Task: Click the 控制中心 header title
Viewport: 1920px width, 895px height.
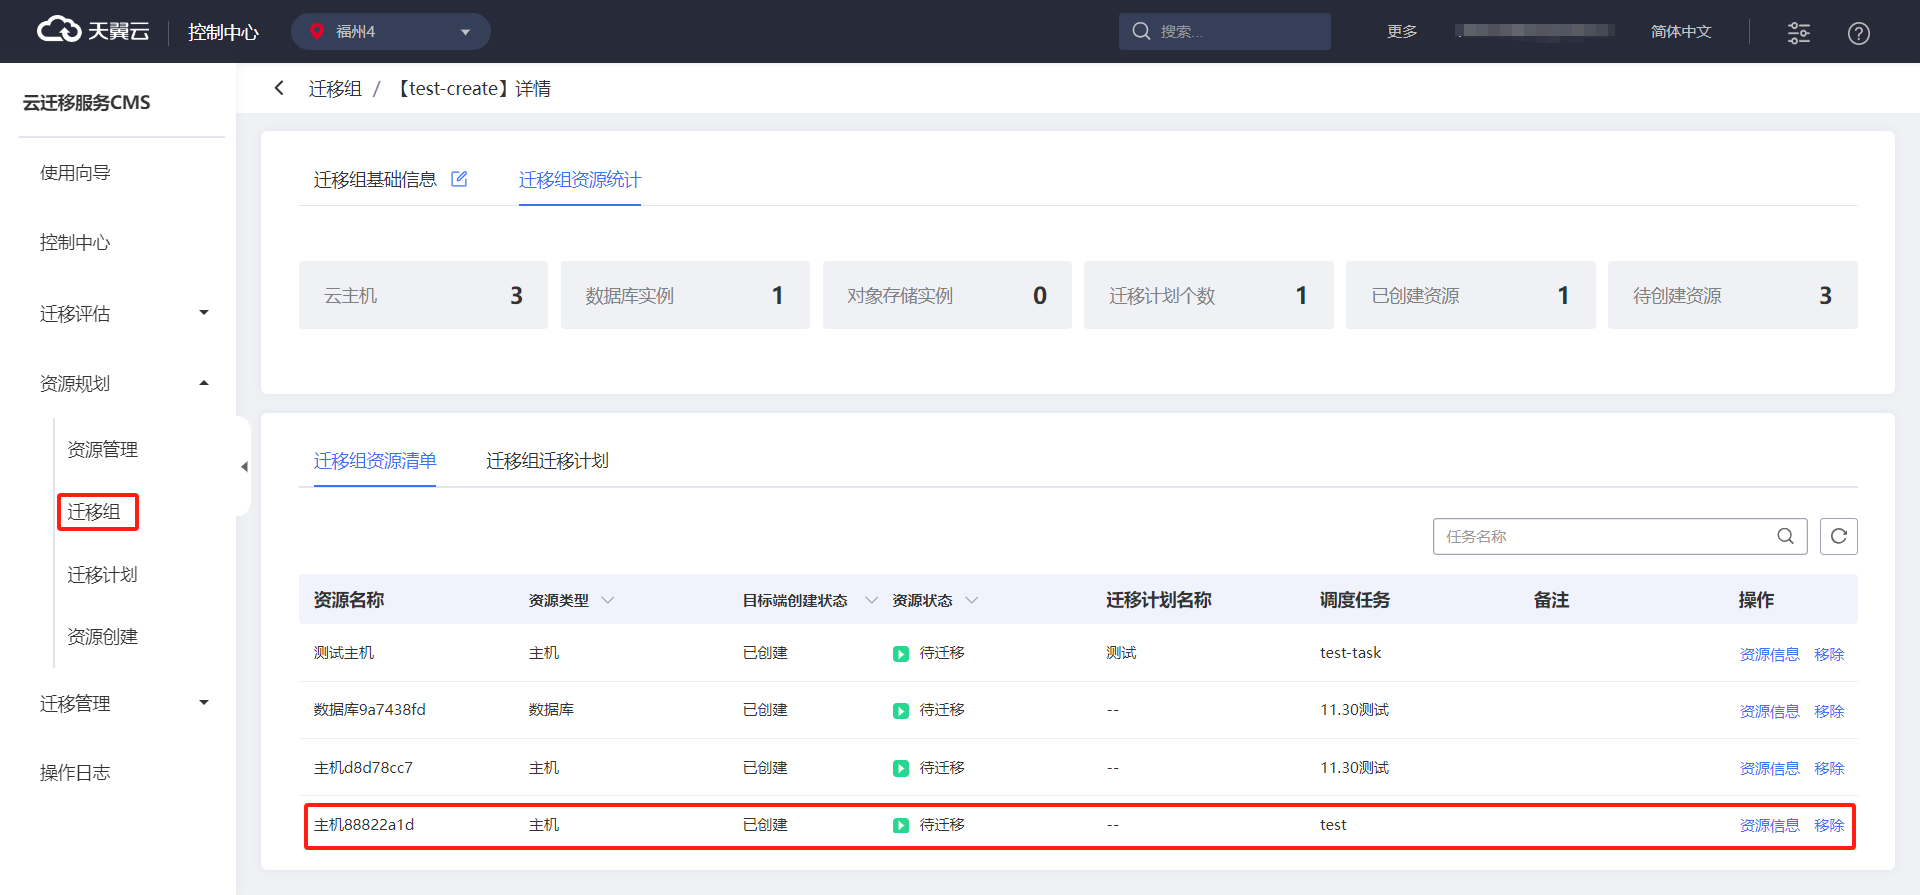Action: coord(223,32)
